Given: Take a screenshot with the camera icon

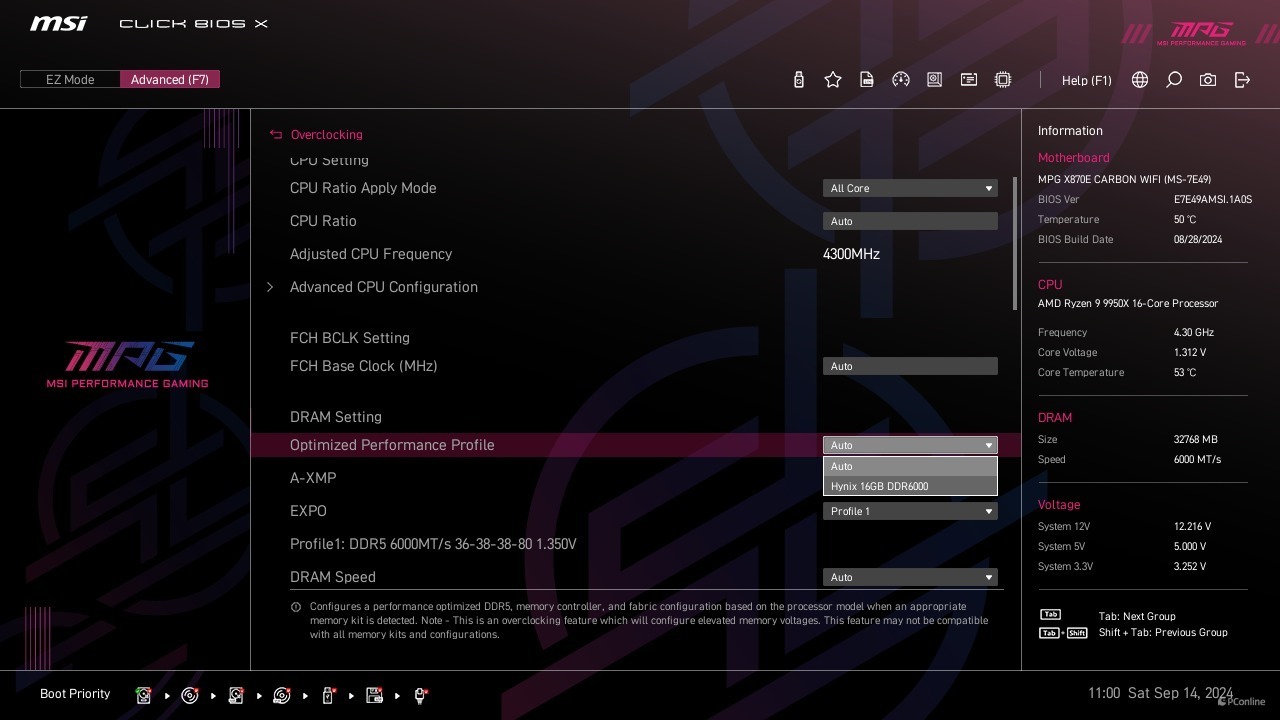Looking at the screenshot, I should (x=1208, y=80).
